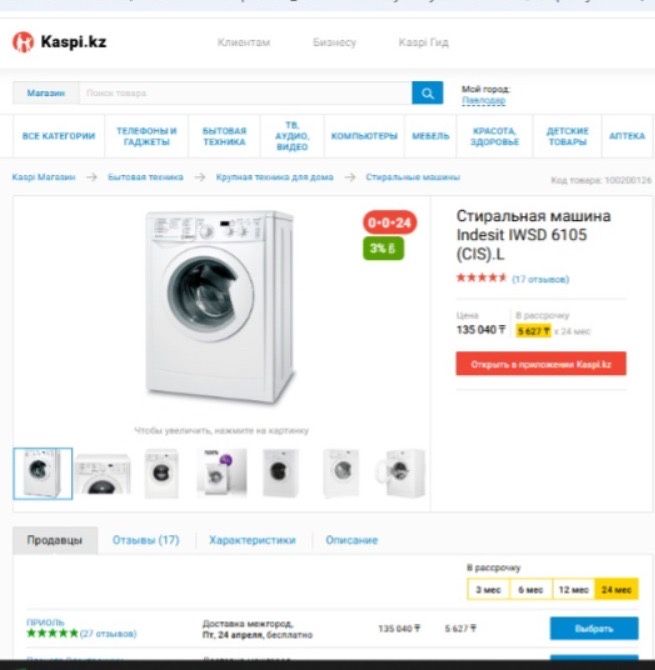The image size is (655, 670).
Task: Select the second product thumbnail image
Action: coord(103,474)
